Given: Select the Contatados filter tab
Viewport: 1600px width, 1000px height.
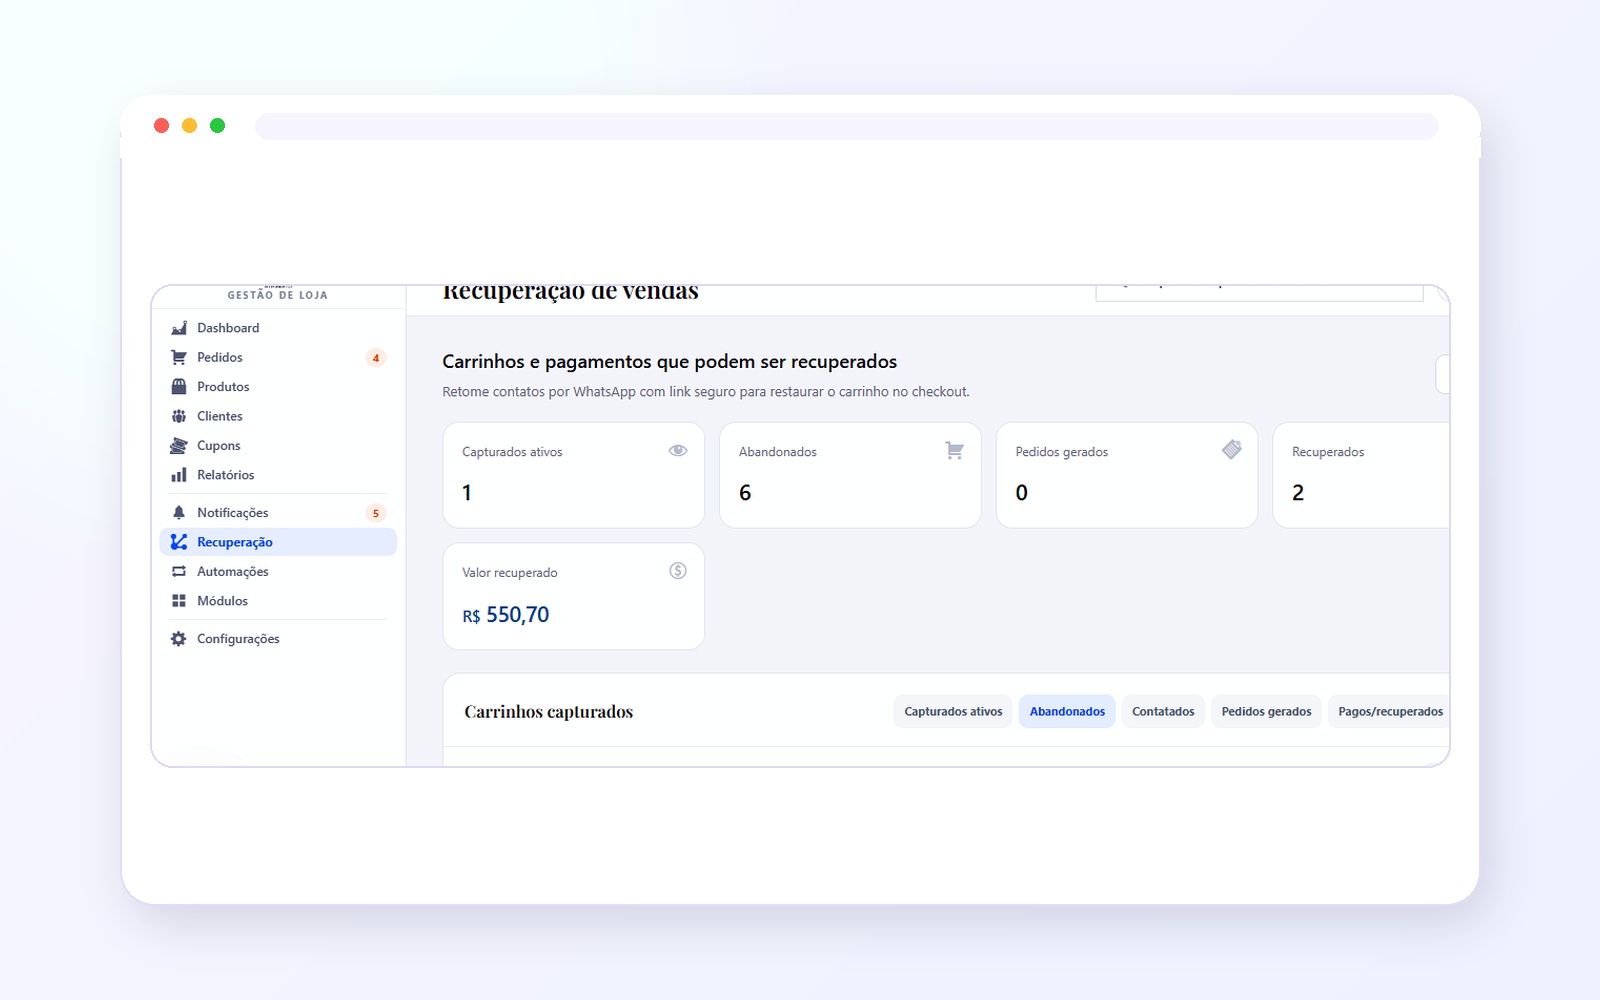Looking at the screenshot, I should point(1163,712).
